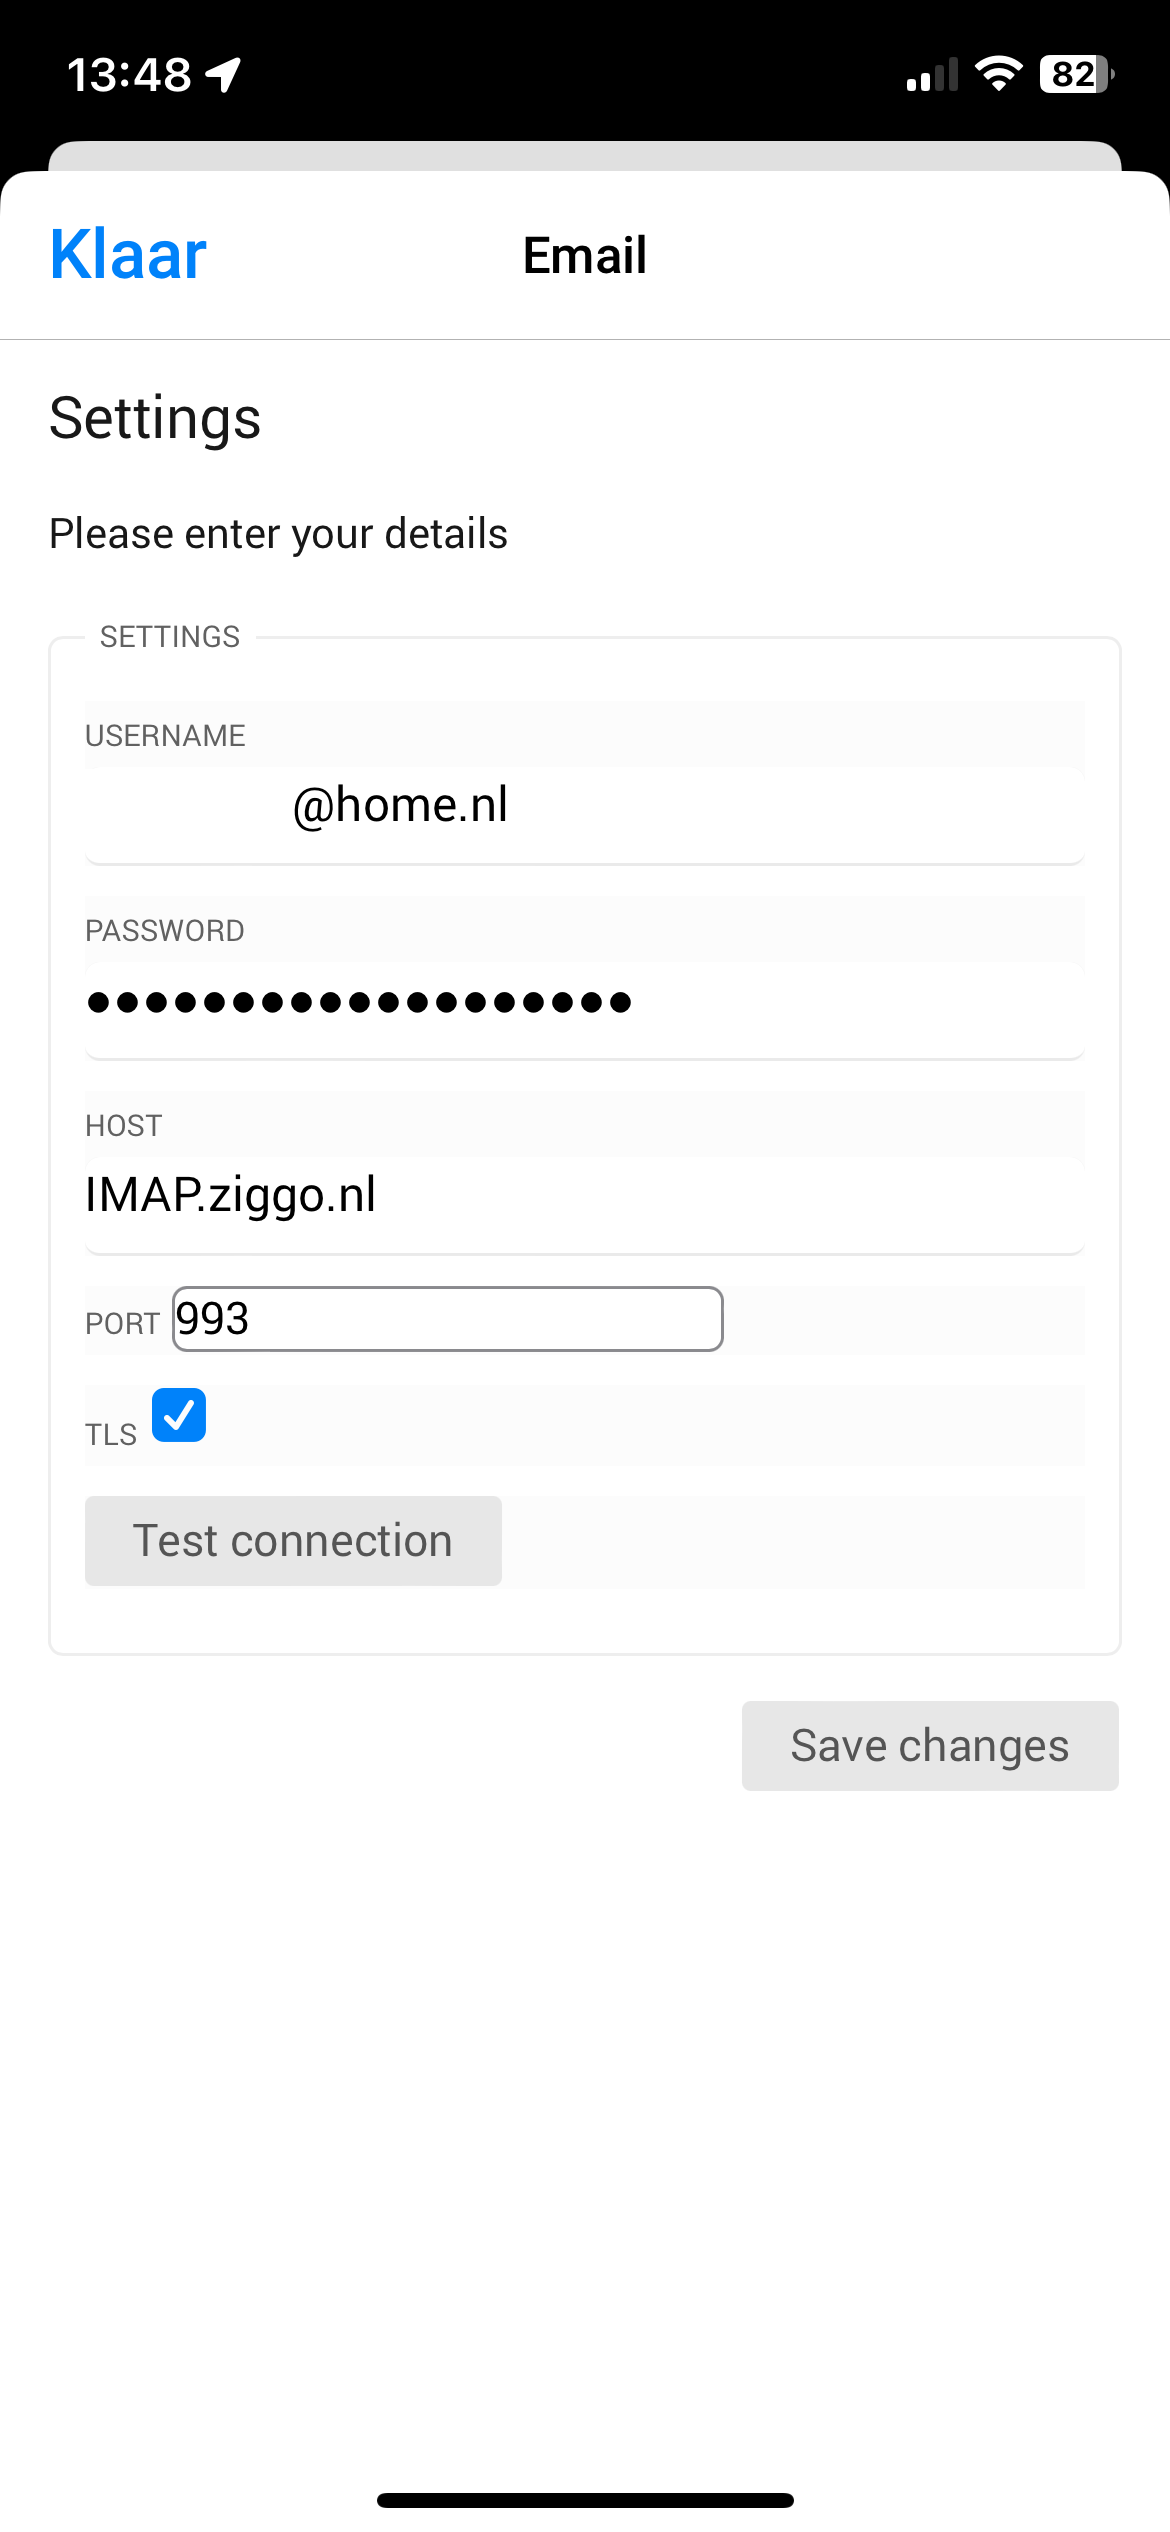Tap the cellular signal bars icon

tap(932, 75)
